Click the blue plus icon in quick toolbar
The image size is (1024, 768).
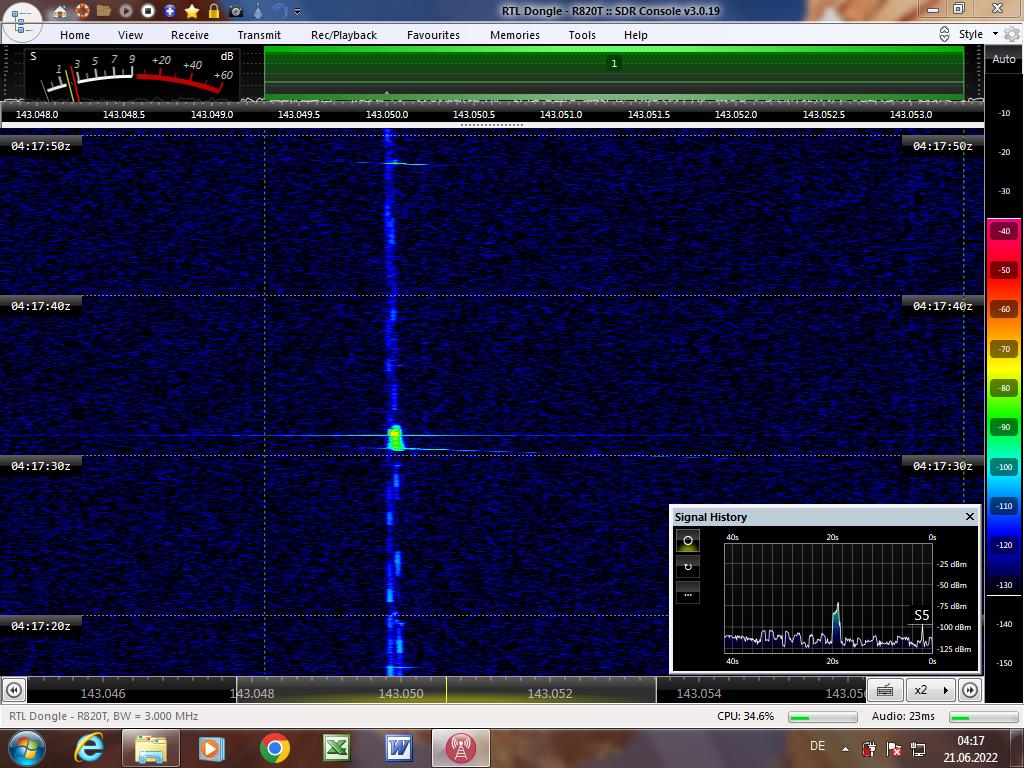click(170, 11)
